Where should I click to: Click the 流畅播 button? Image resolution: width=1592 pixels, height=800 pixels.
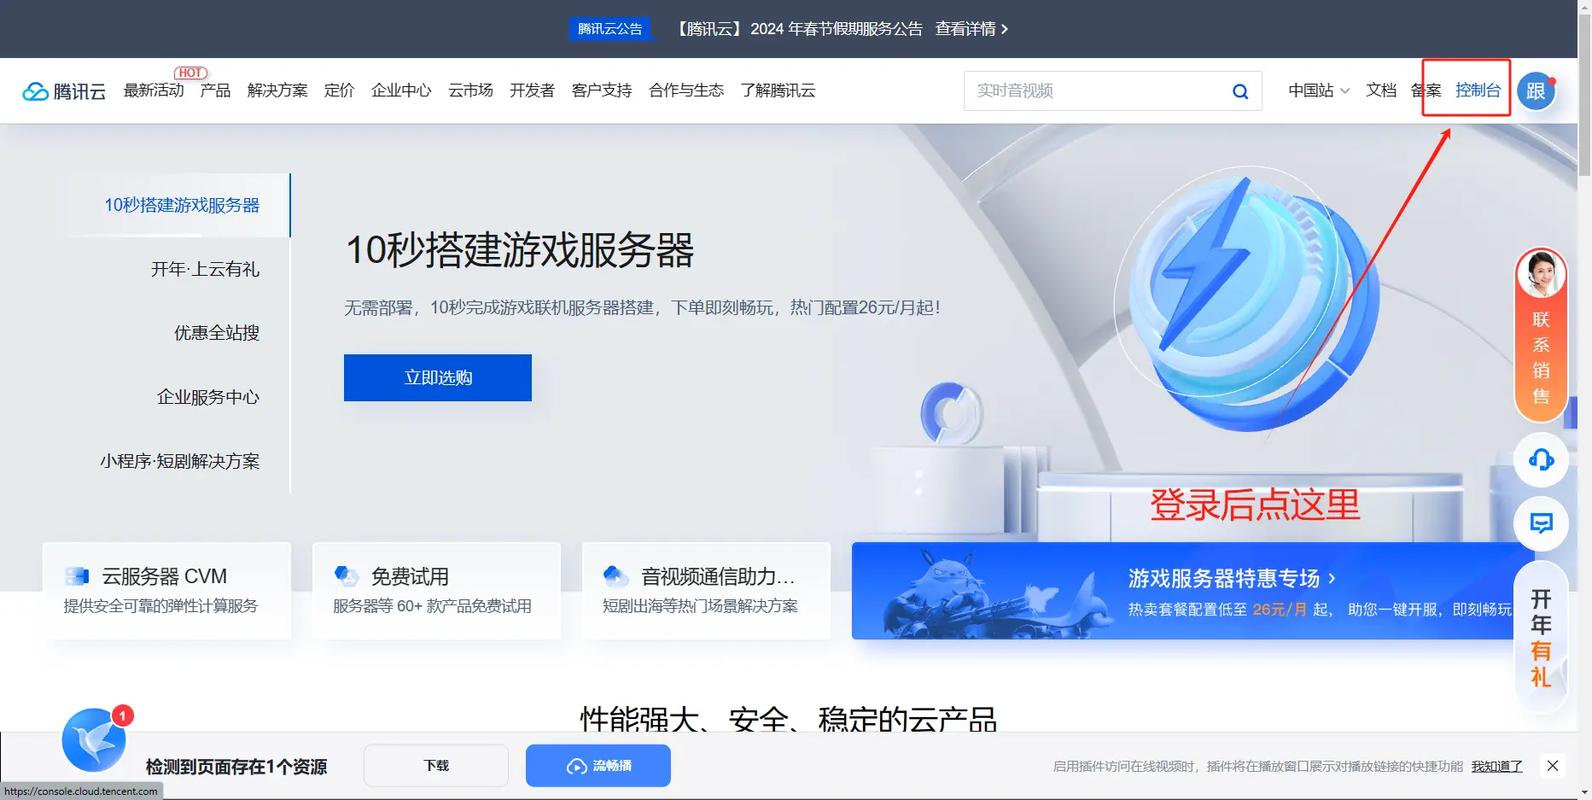(x=598, y=766)
